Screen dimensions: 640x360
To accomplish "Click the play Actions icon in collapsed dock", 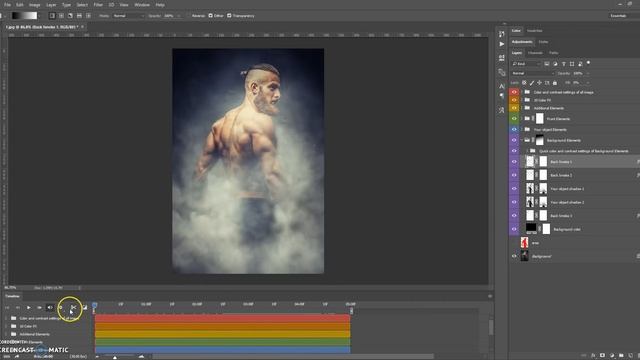I will pos(502,44).
